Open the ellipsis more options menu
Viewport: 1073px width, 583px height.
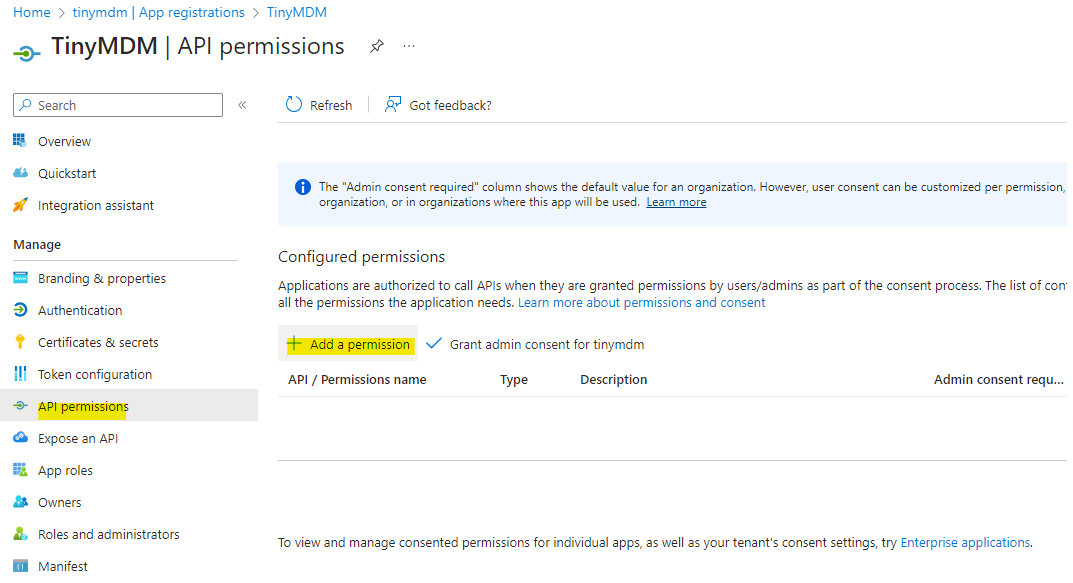pos(408,46)
